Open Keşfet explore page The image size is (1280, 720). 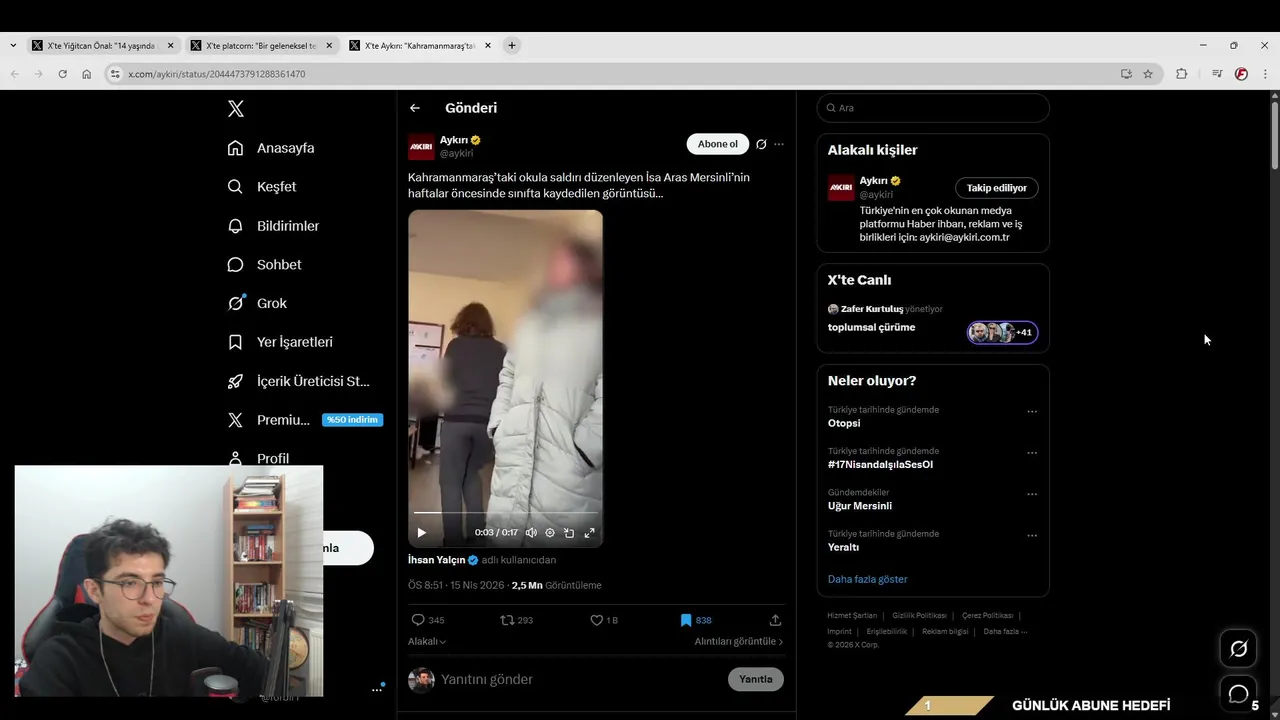coord(262,187)
